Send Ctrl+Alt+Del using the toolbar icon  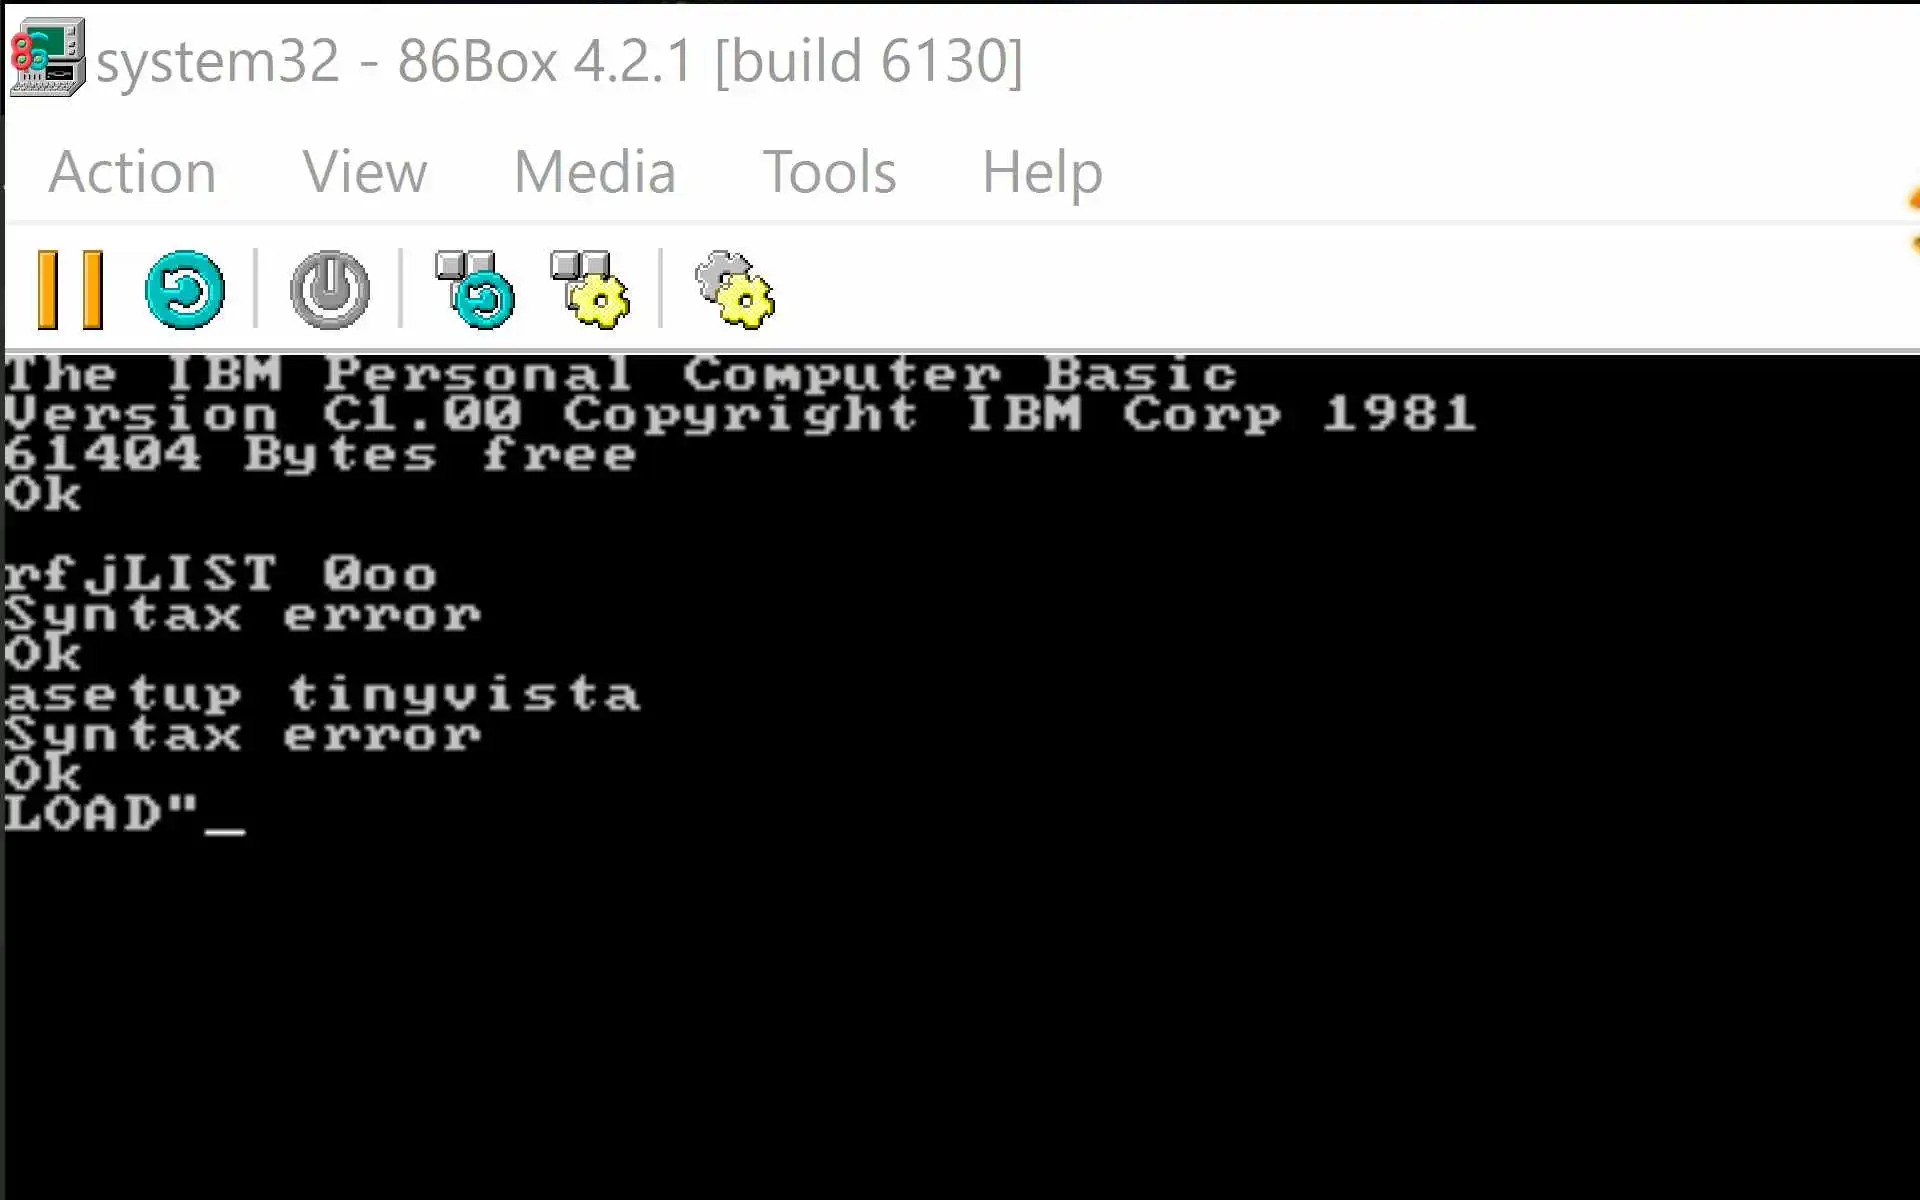[x=475, y=290]
